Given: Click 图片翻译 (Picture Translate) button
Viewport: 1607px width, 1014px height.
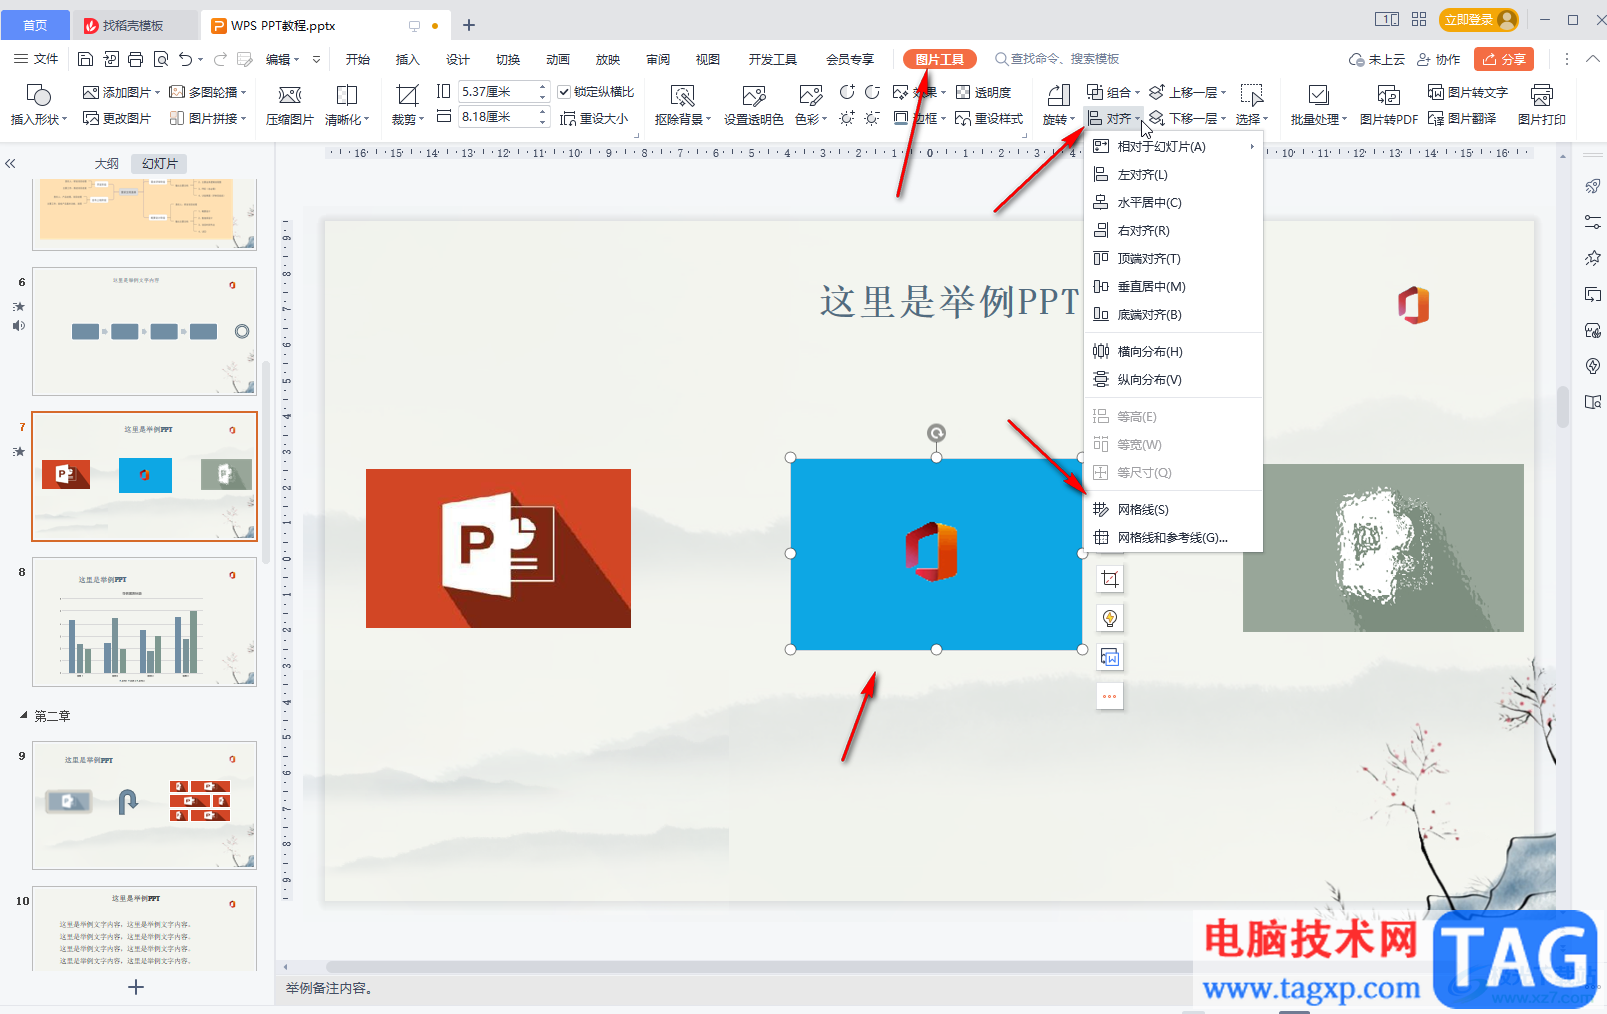Looking at the screenshot, I should pos(1462,118).
